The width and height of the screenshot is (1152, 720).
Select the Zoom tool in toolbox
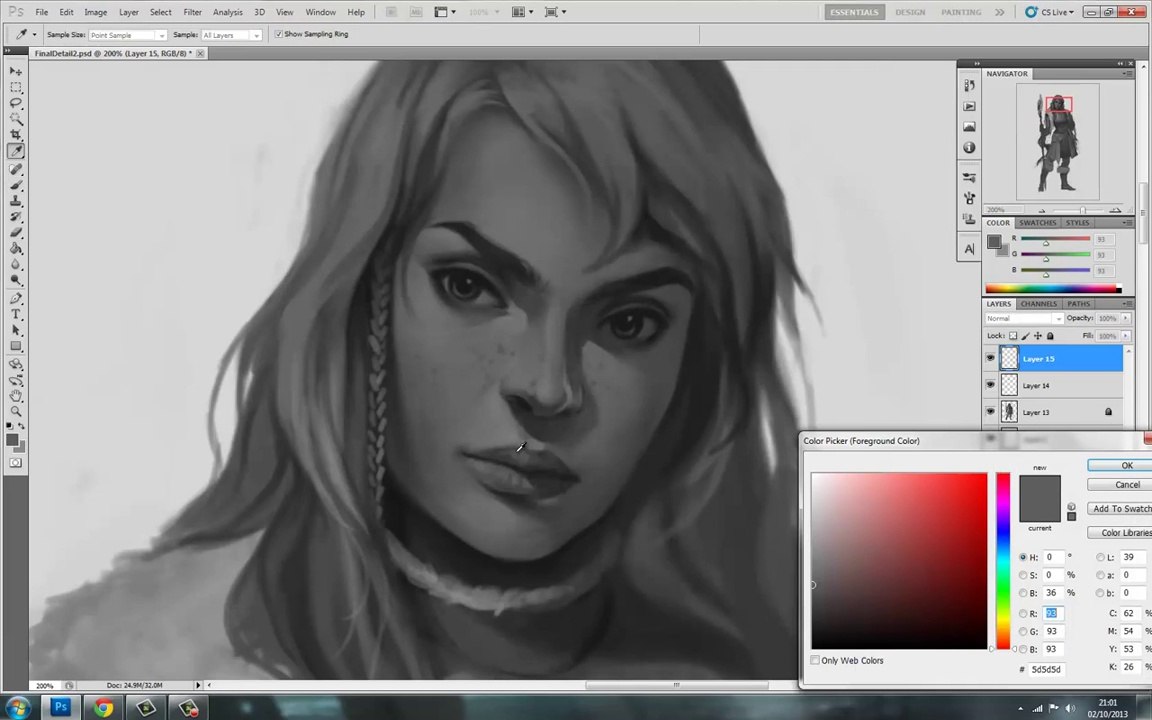click(x=15, y=411)
